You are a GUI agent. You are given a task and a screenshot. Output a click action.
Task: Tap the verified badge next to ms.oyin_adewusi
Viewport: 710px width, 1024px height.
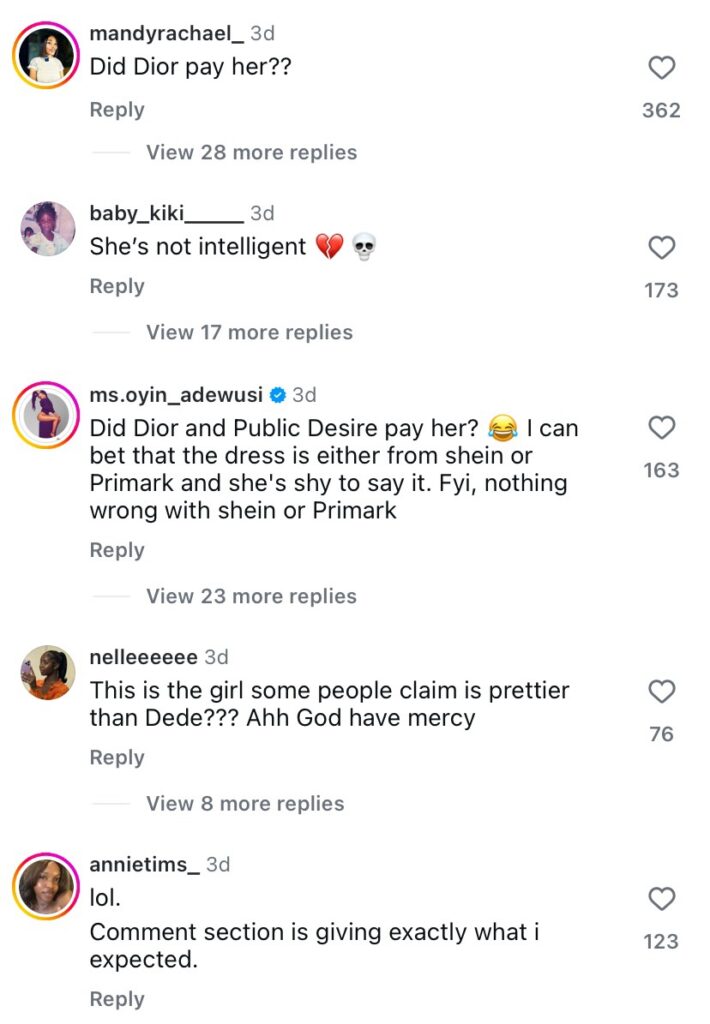(x=279, y=395)
